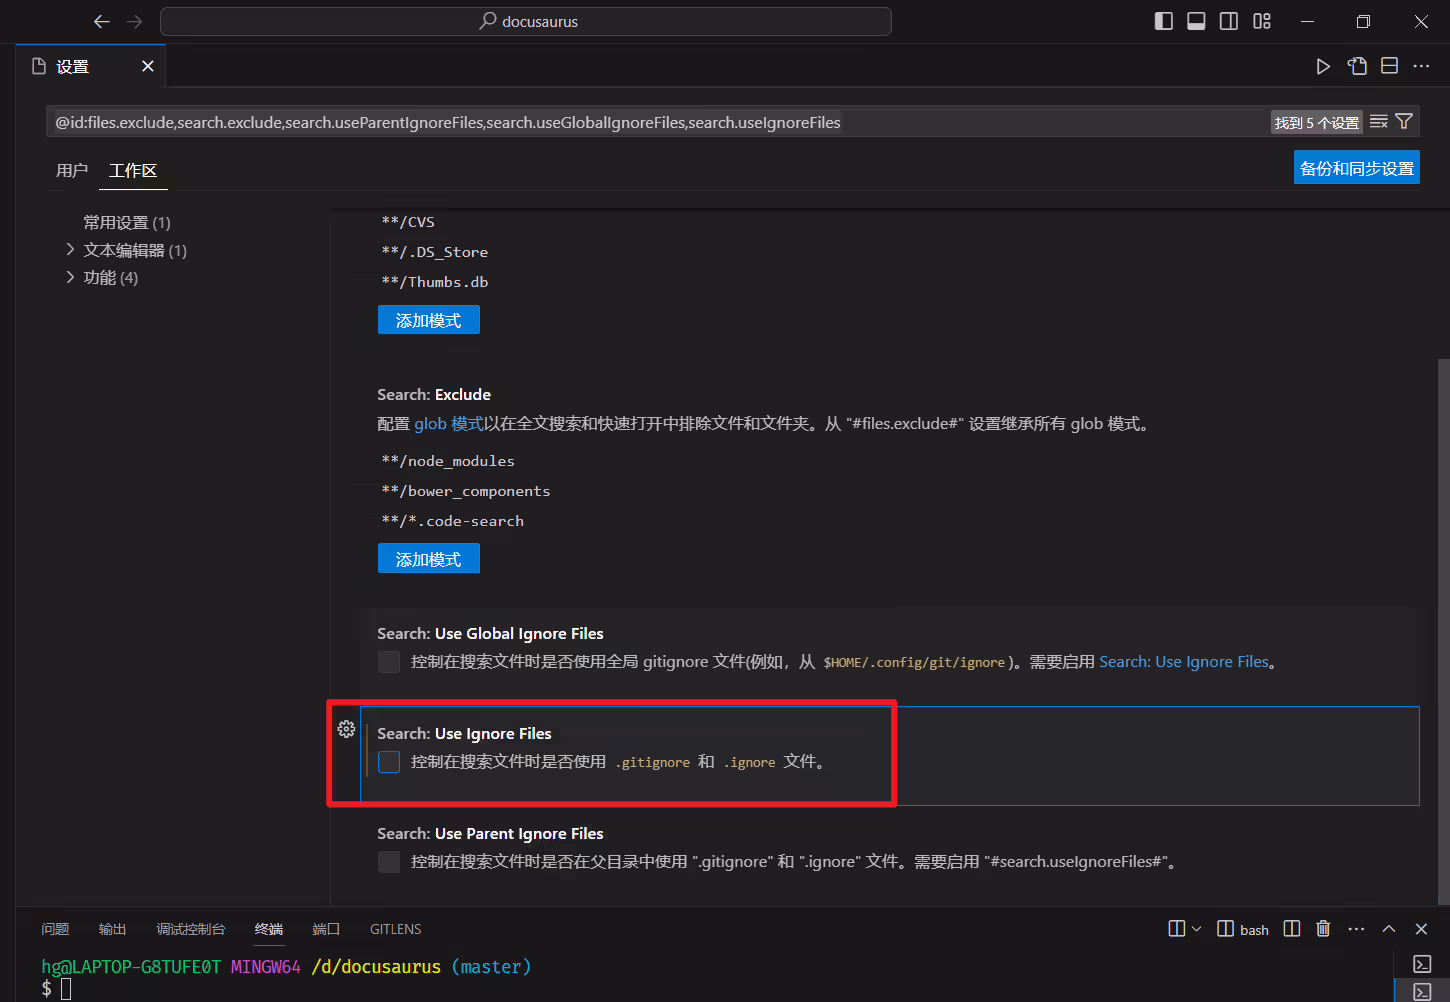The image size is (1450, 1002).
Task: Select **/CVS exclude pattern row
Action: [408, 222]
